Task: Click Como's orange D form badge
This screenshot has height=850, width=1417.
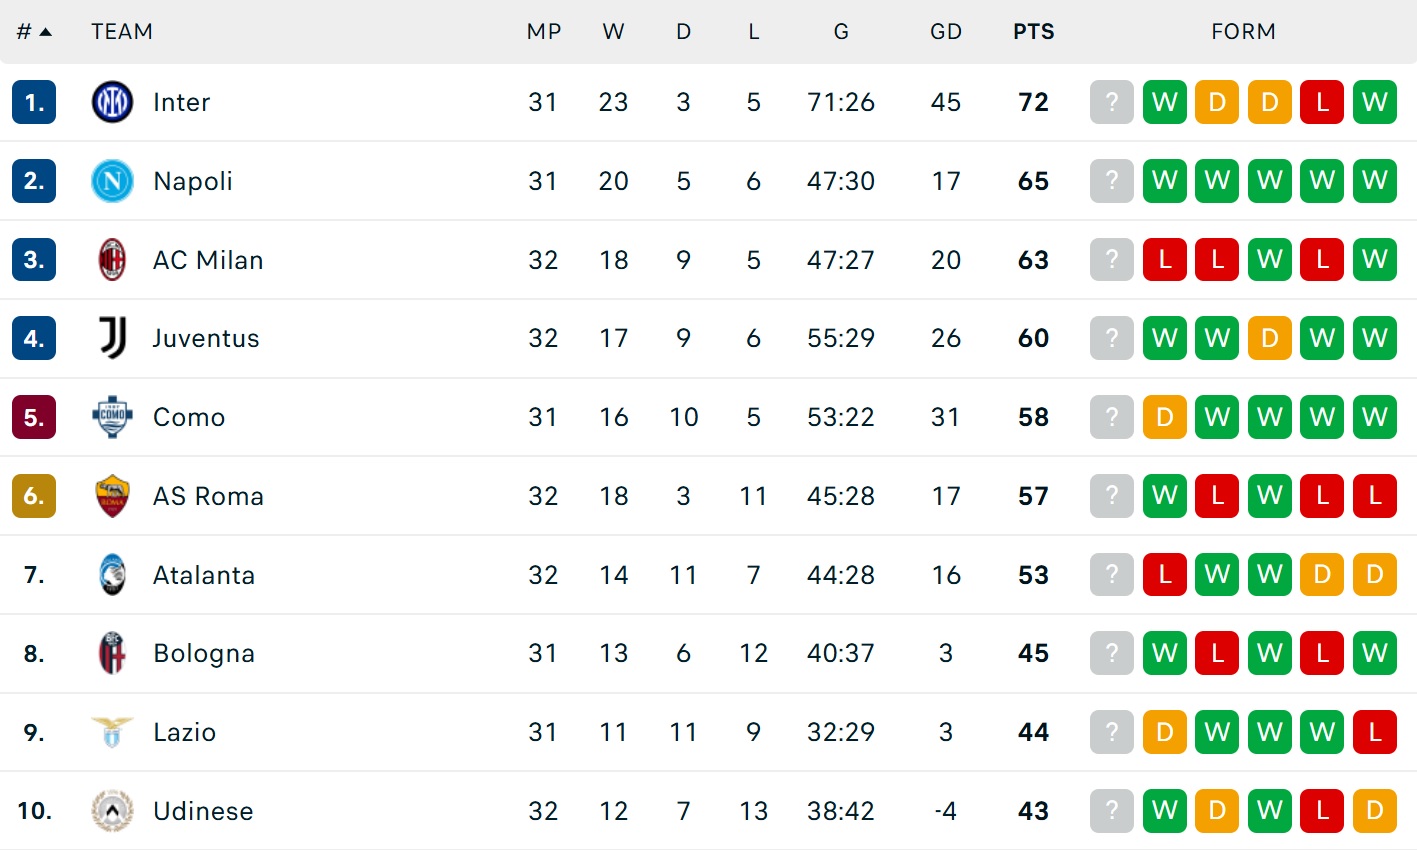Action: (1164, 417)
